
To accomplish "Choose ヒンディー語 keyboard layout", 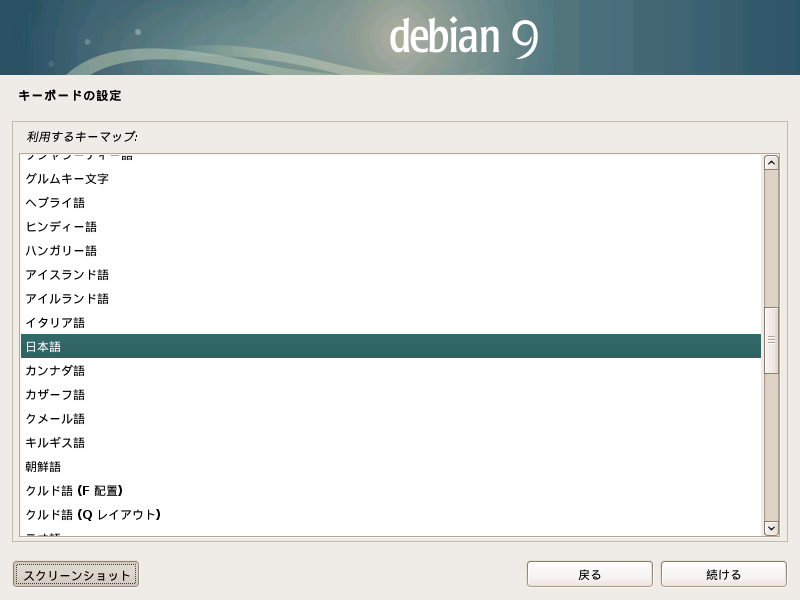I will coord(61,227).
